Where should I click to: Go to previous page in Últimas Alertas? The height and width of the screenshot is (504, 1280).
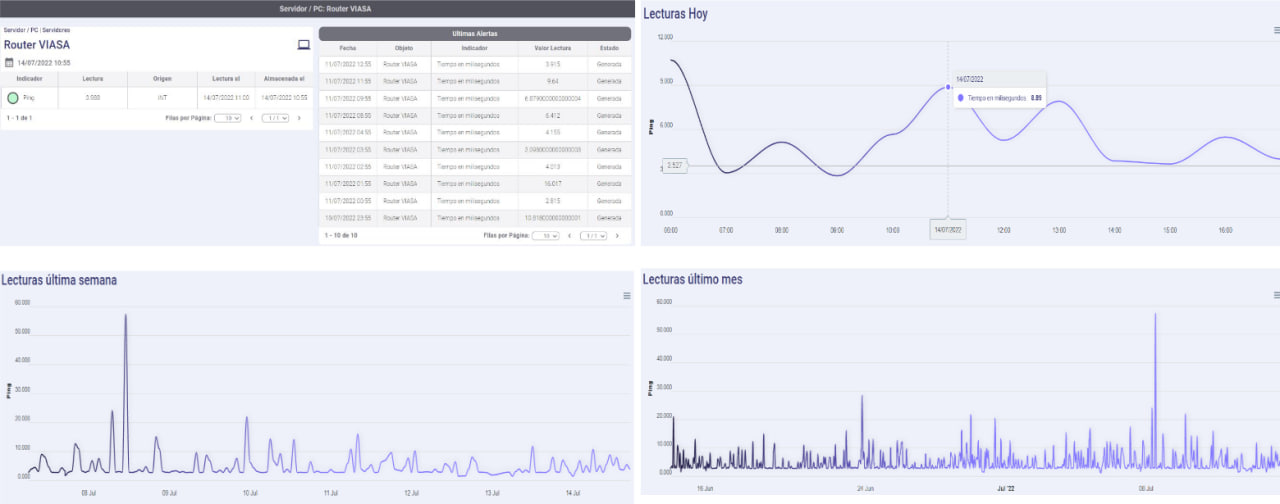tap(569, 236)
